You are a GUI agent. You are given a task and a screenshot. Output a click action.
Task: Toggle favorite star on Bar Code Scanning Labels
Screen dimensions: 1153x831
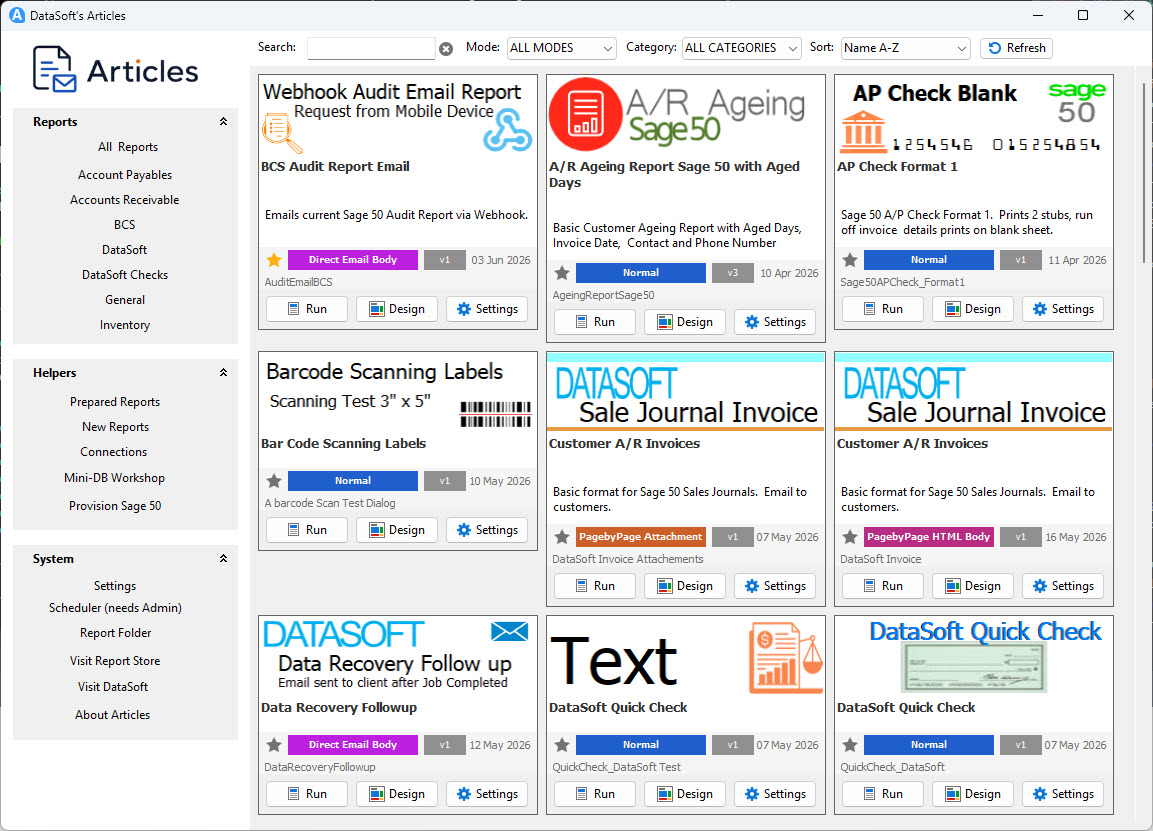(x=274, y=481)
